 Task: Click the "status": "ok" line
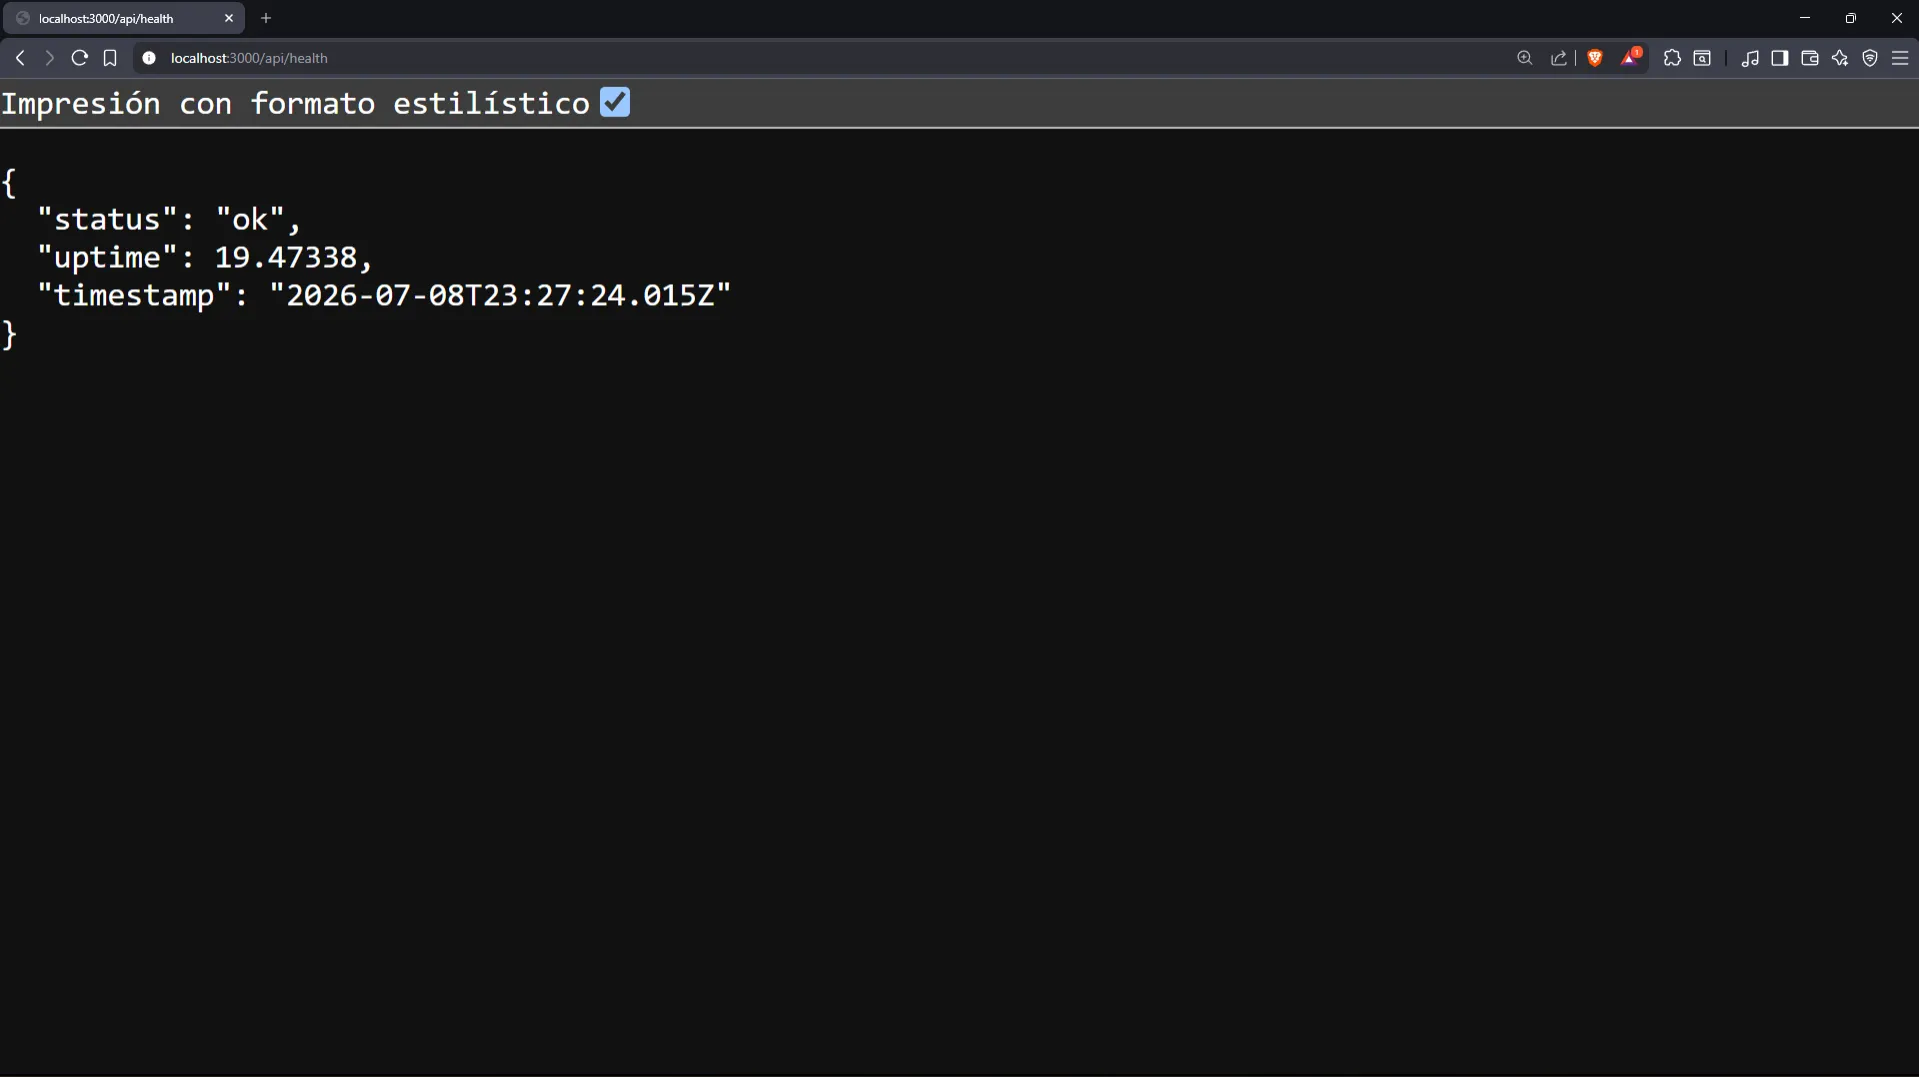coord(169,219)
